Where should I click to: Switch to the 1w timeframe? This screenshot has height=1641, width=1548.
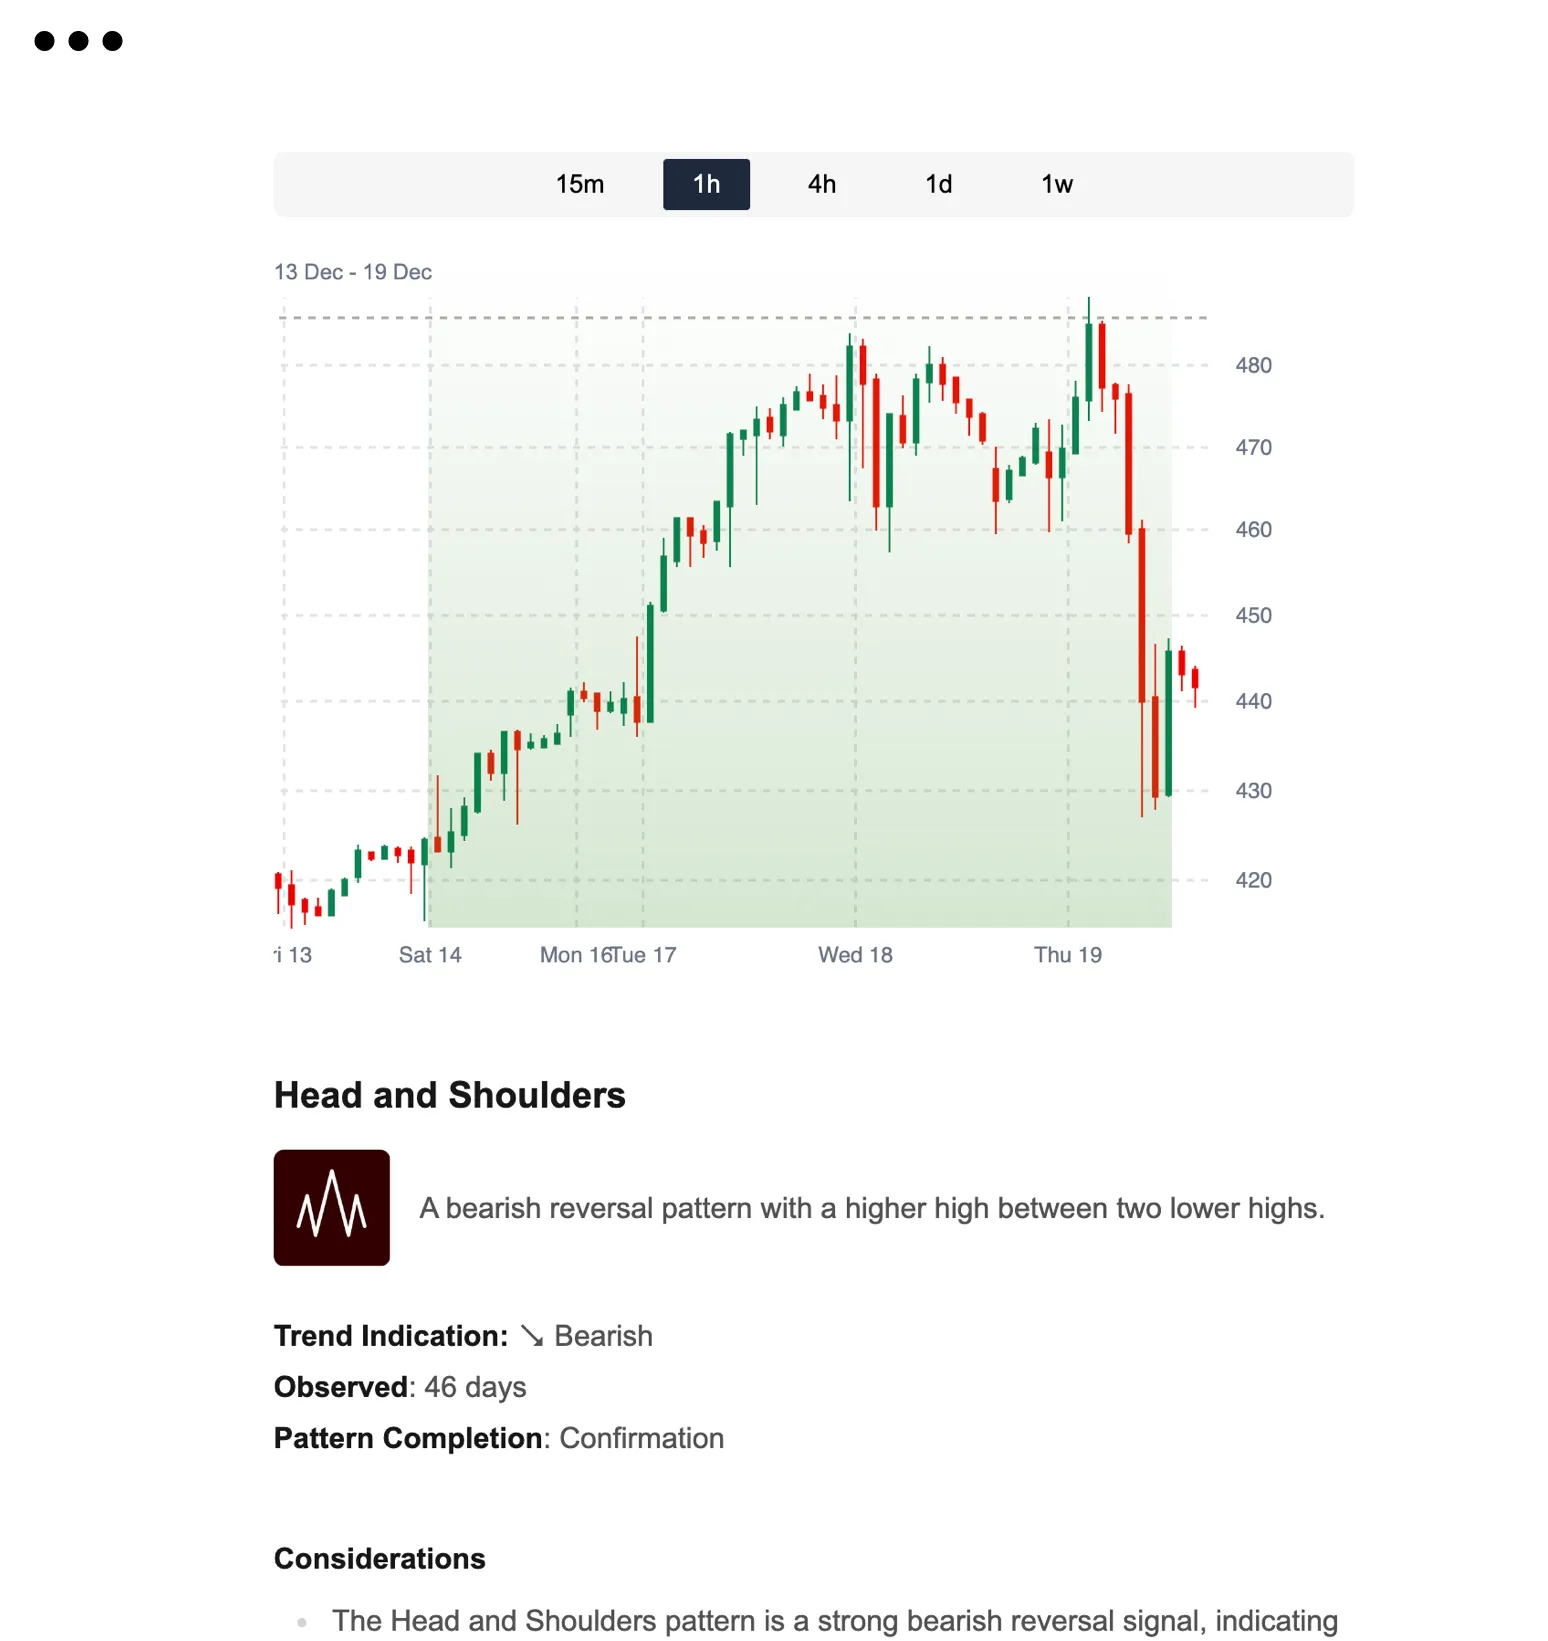[x=1055, y=184]
